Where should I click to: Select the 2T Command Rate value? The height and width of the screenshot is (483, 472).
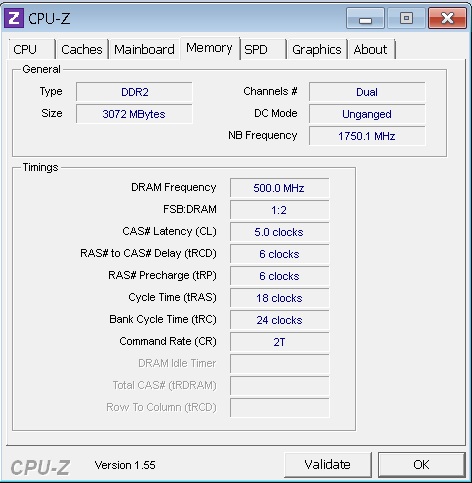[279, 342]
